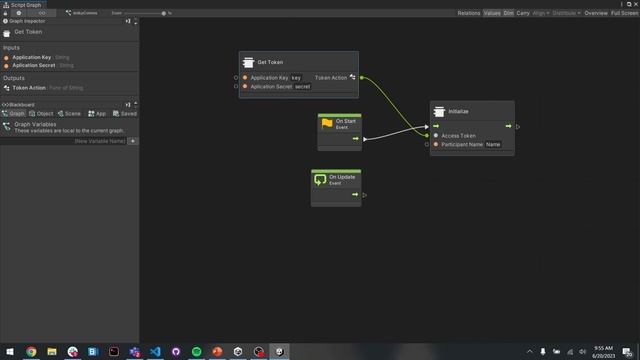
Task: Switch to Scene variables tab
Action: [69, 113]
